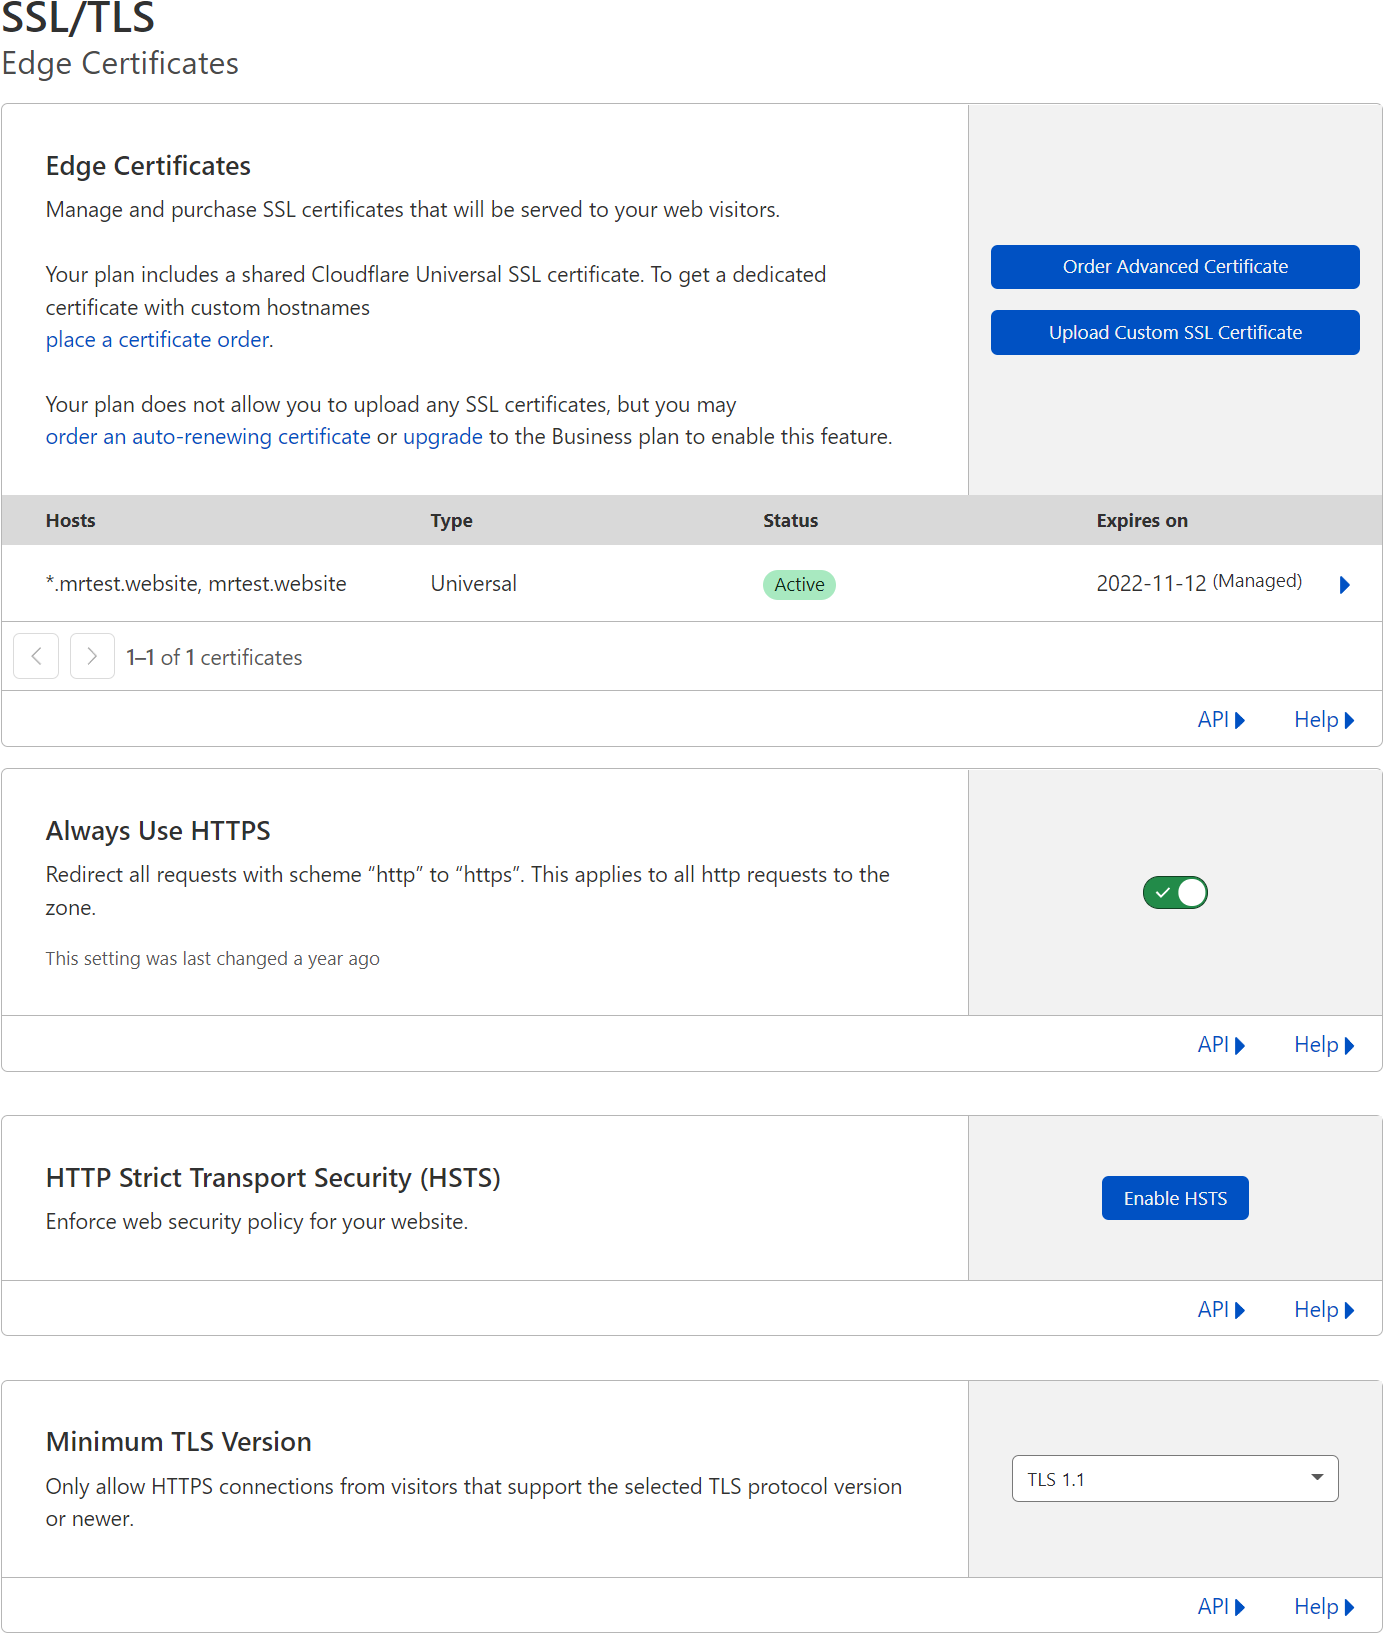Follow the place a certificate order link
The height and width of the screenshot is (1634, 1384).
pos(157,340)
